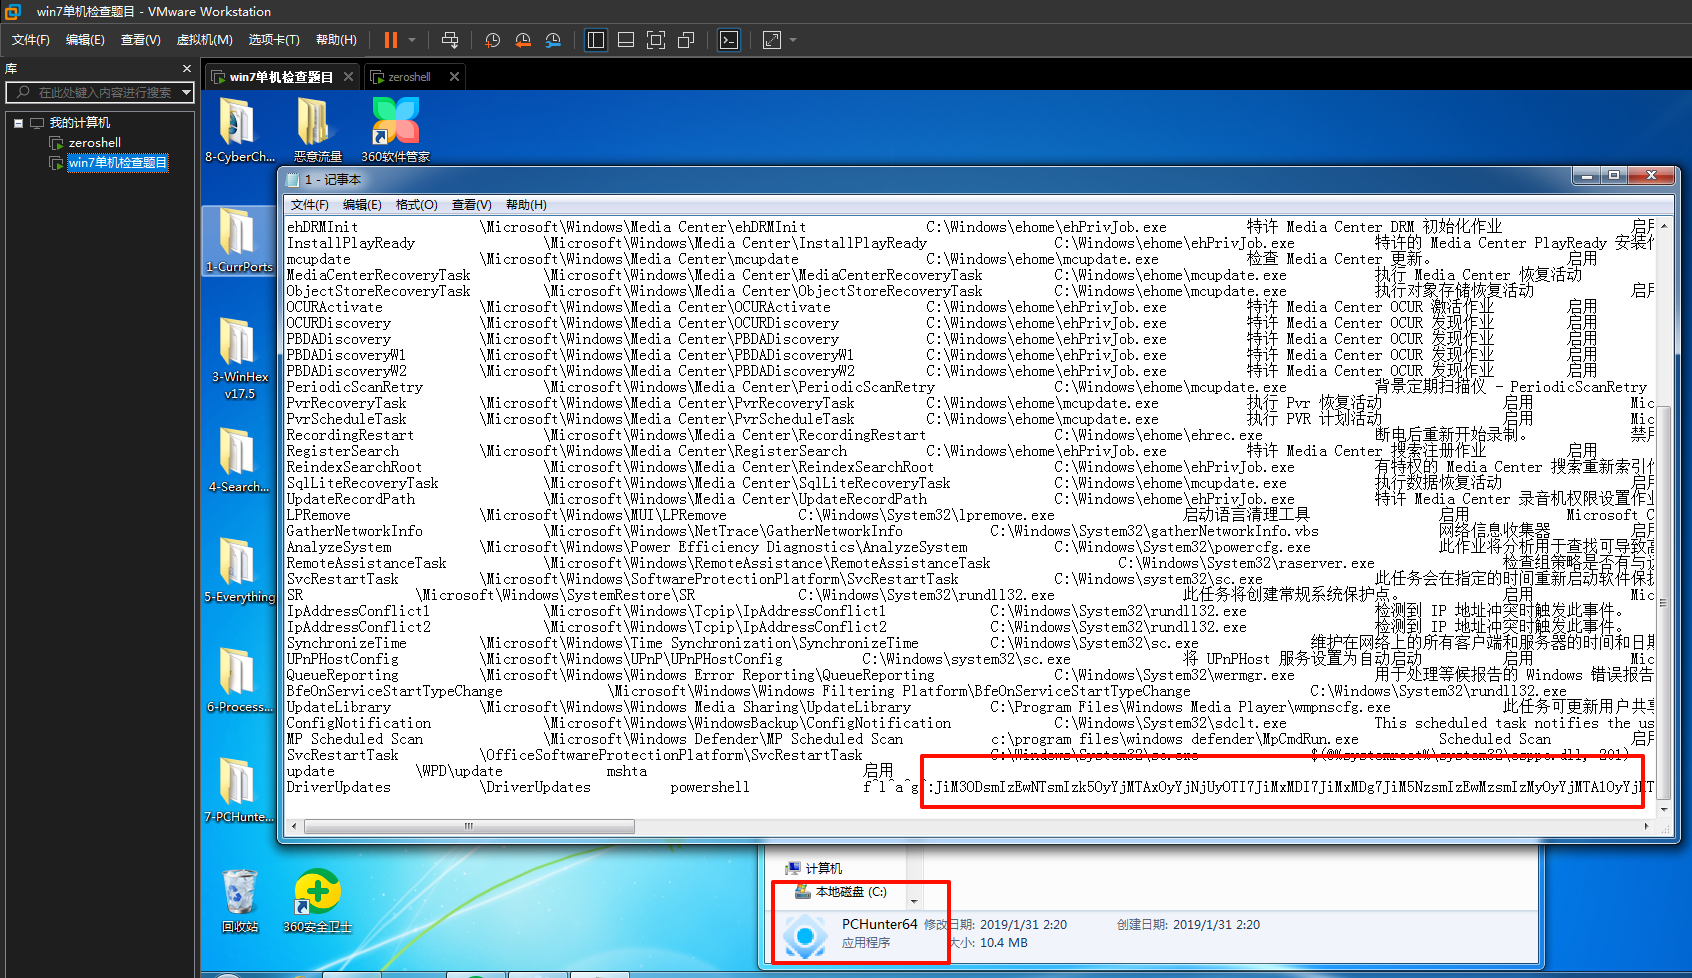Pause the virtual machine with the orange button
The image size is (1692, 978).
coord(391,40)
